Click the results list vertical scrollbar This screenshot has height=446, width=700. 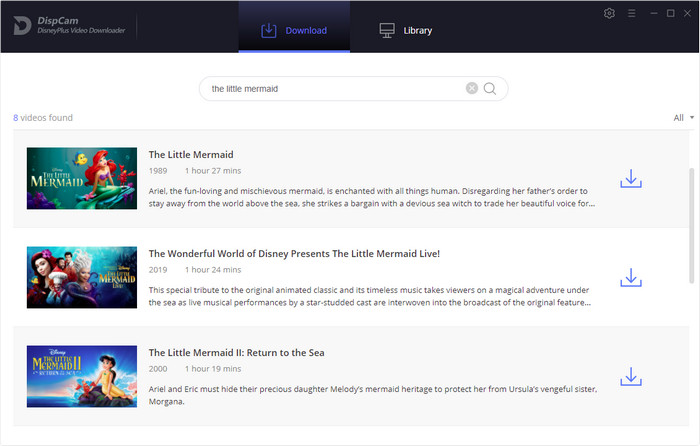point(691,220)
